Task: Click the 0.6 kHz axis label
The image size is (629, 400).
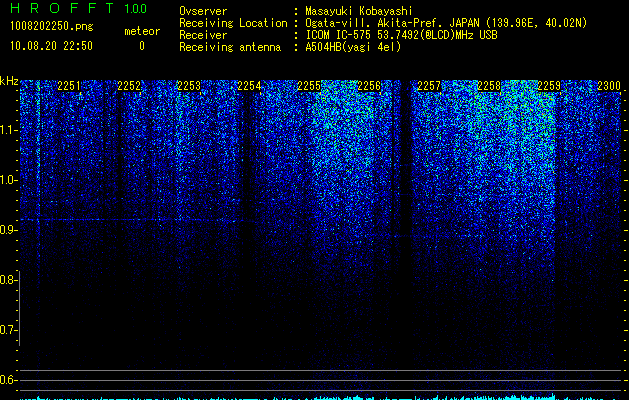Action: click(x=8, y=380)
